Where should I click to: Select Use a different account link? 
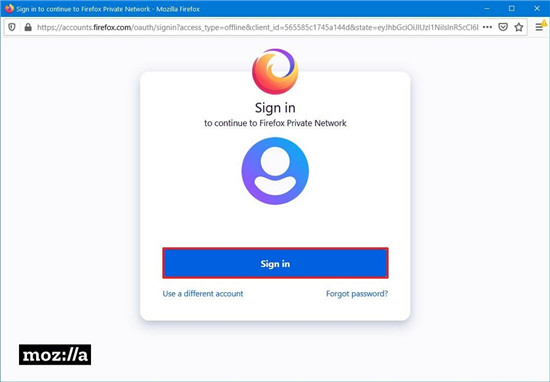pyautogui.click(x=203, y=294)
